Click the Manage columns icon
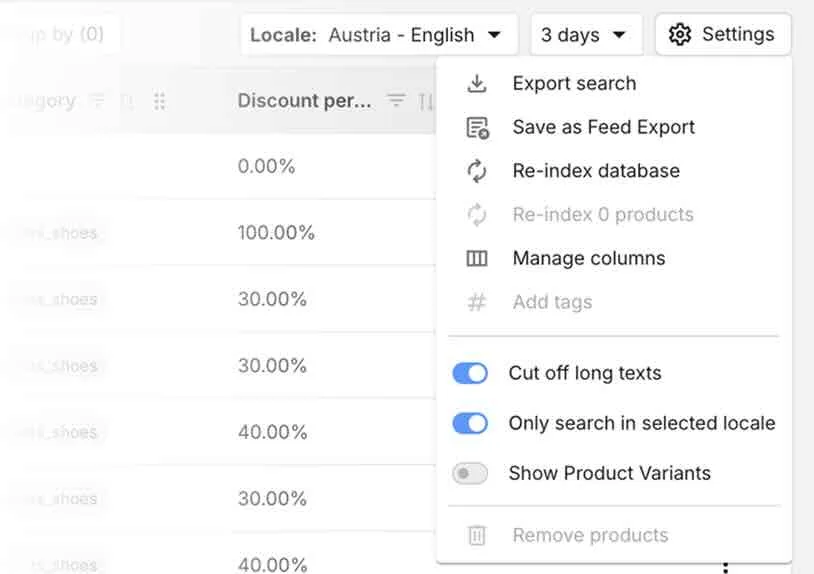This screenshot has height=574, width=814. pyautogui.click(x=477, y=258)
